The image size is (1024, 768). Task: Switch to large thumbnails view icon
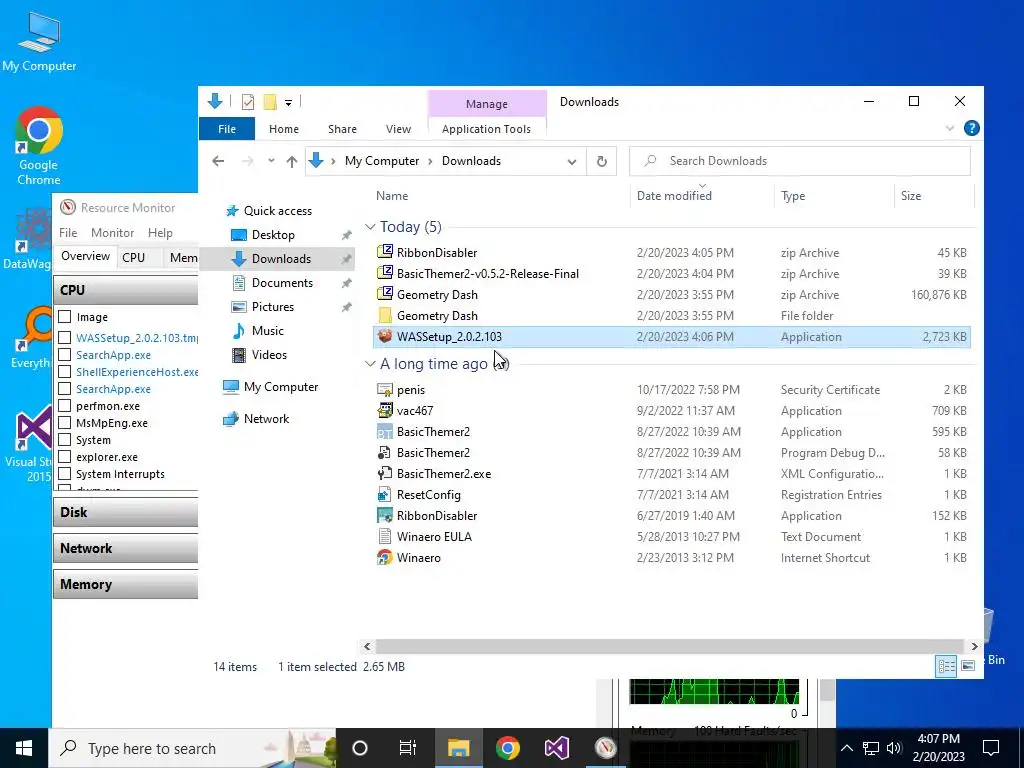click(968, 666)
